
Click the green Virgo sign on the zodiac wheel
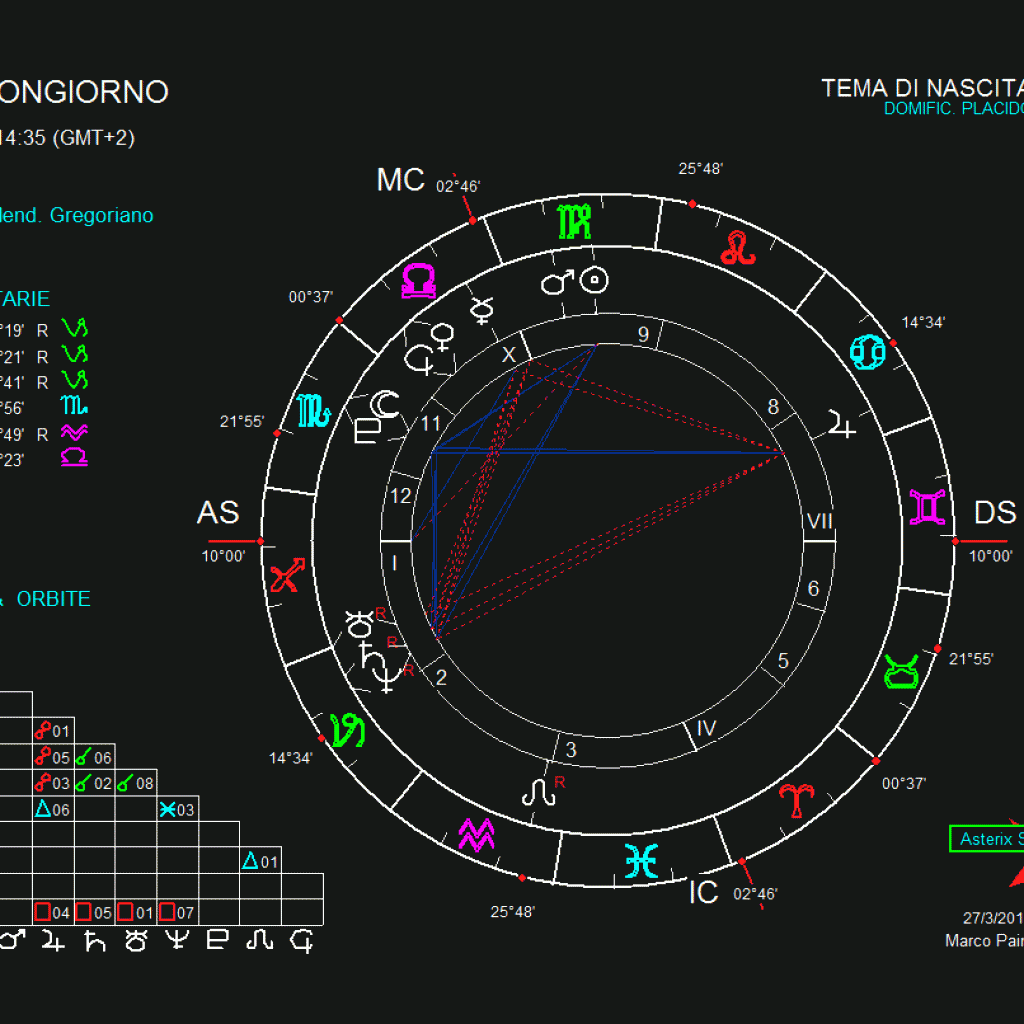pos(574,222)
